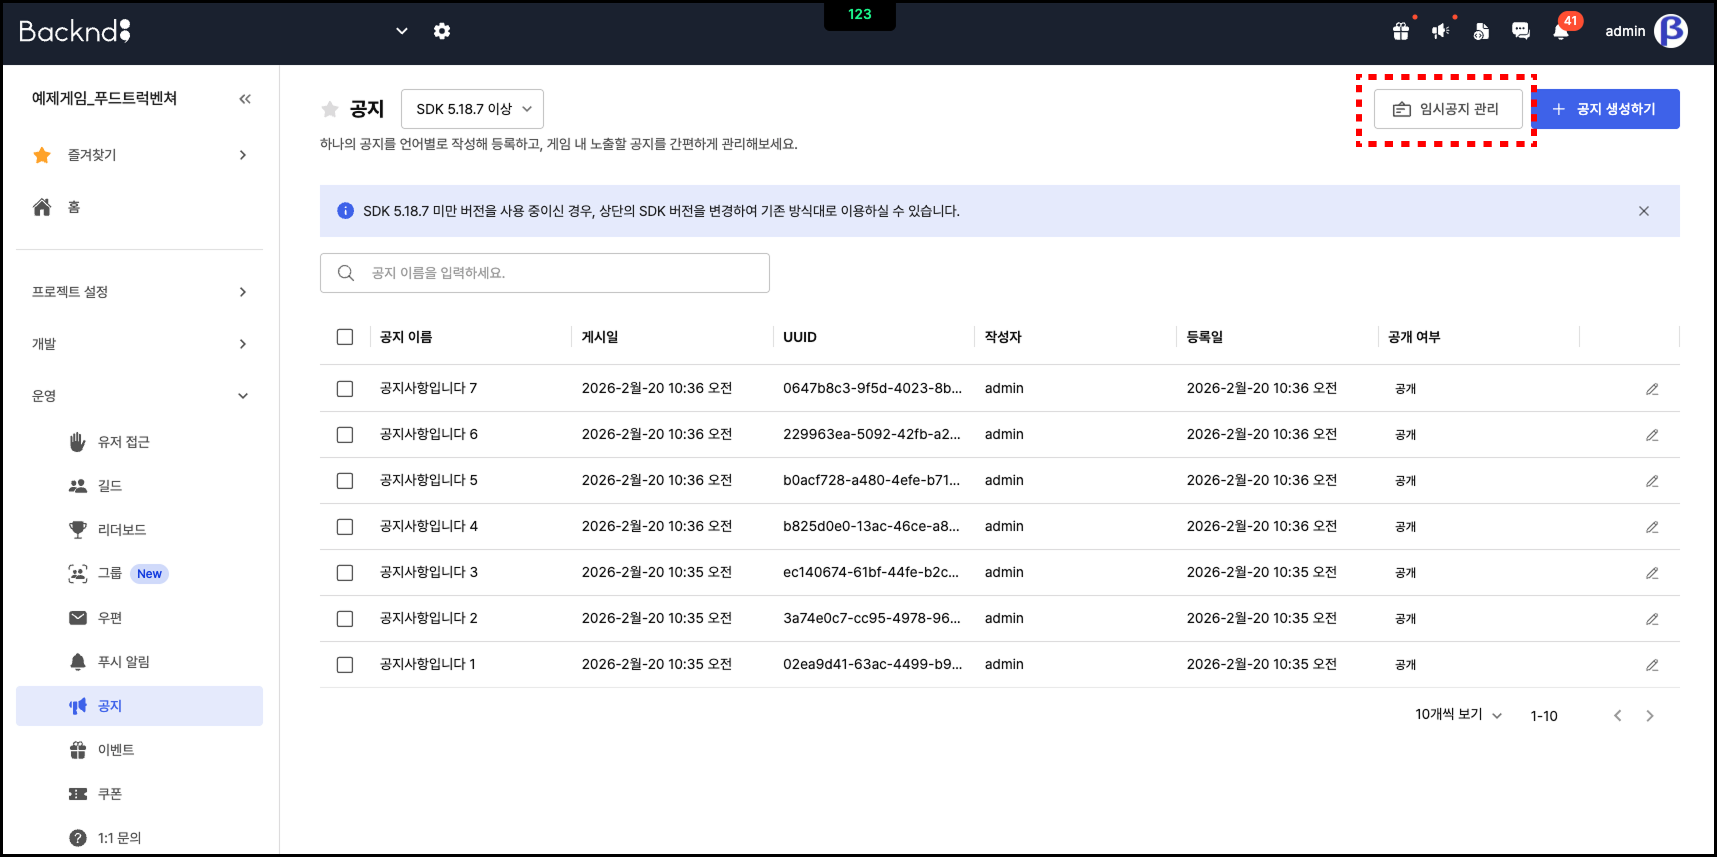Select the checkbox for 공지사항입니다 1
Image resolution: width=1717 pixels, height=857 pixels.
pyautogui.click(x=345, y=665)
